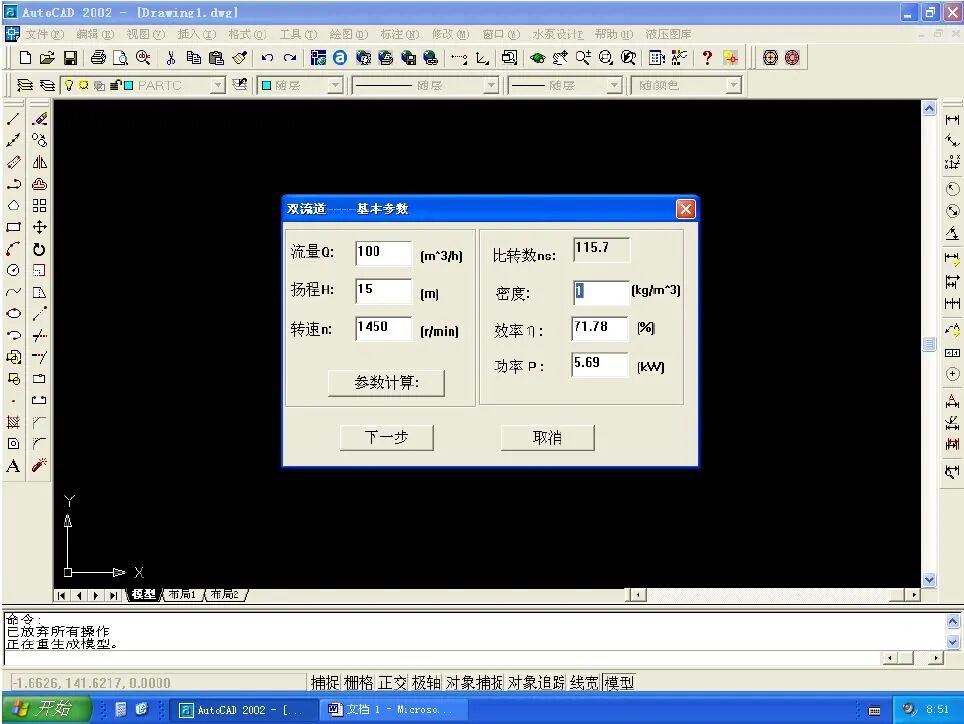Screen dimensions: 964x724
Task: Expand the PARTC layer dropdown
Action: tap(218, 85)
